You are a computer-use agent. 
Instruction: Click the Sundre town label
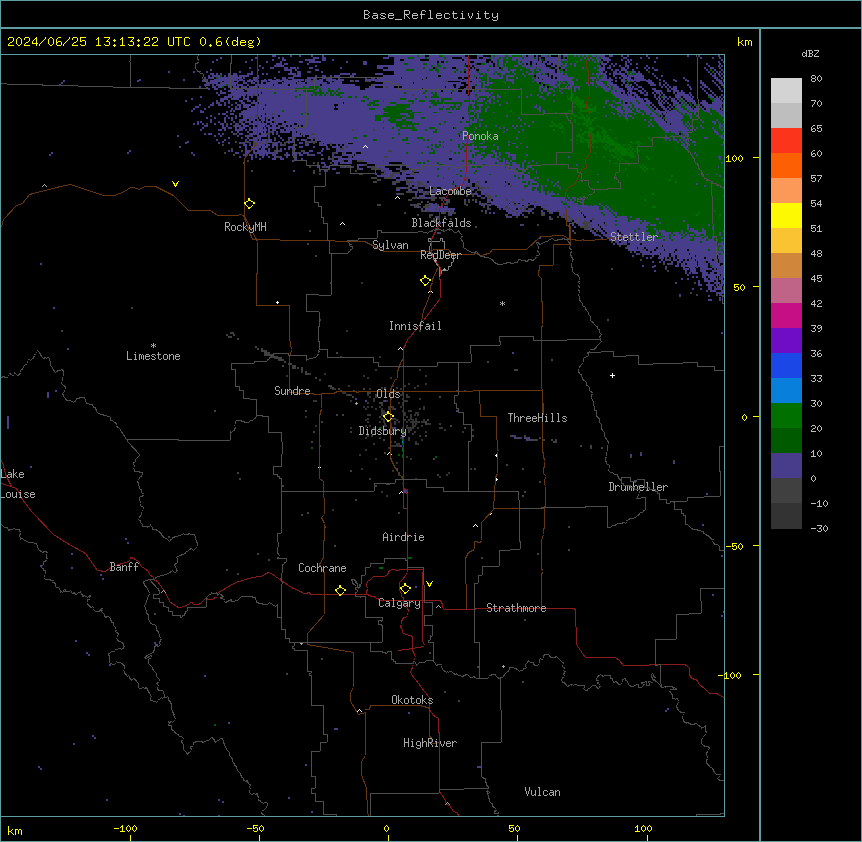[292, 391]
